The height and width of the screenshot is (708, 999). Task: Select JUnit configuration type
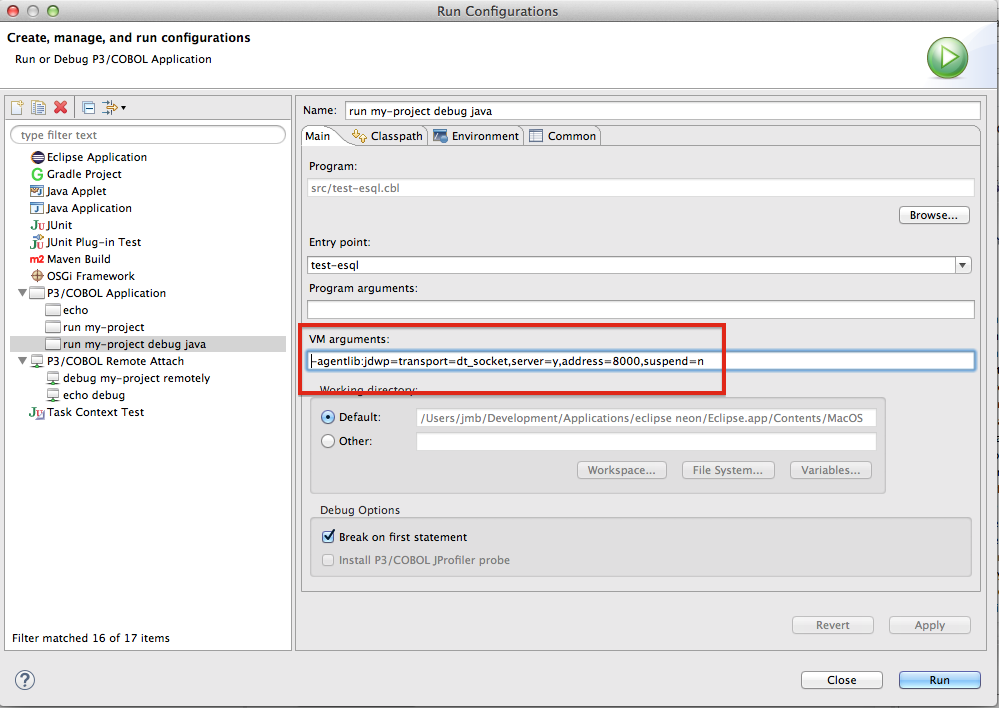point(52,225)
